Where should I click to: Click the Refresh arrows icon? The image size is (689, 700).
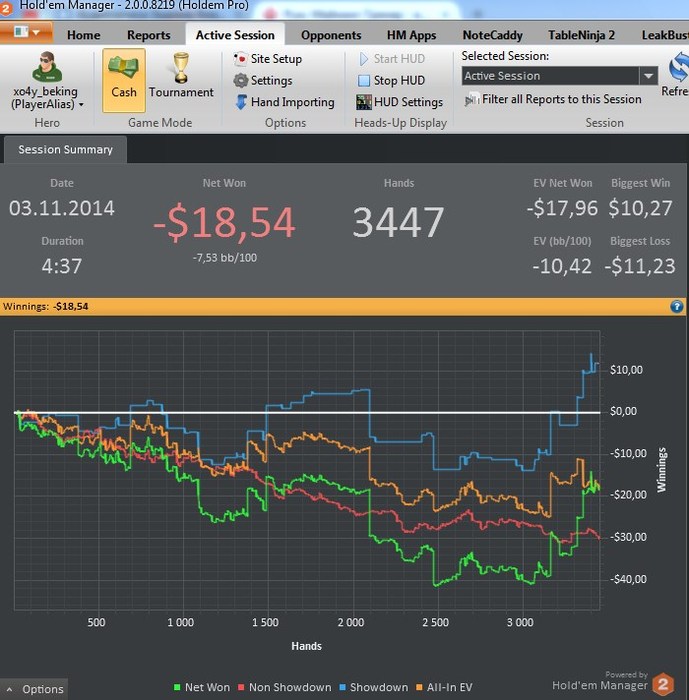(678, 67)
